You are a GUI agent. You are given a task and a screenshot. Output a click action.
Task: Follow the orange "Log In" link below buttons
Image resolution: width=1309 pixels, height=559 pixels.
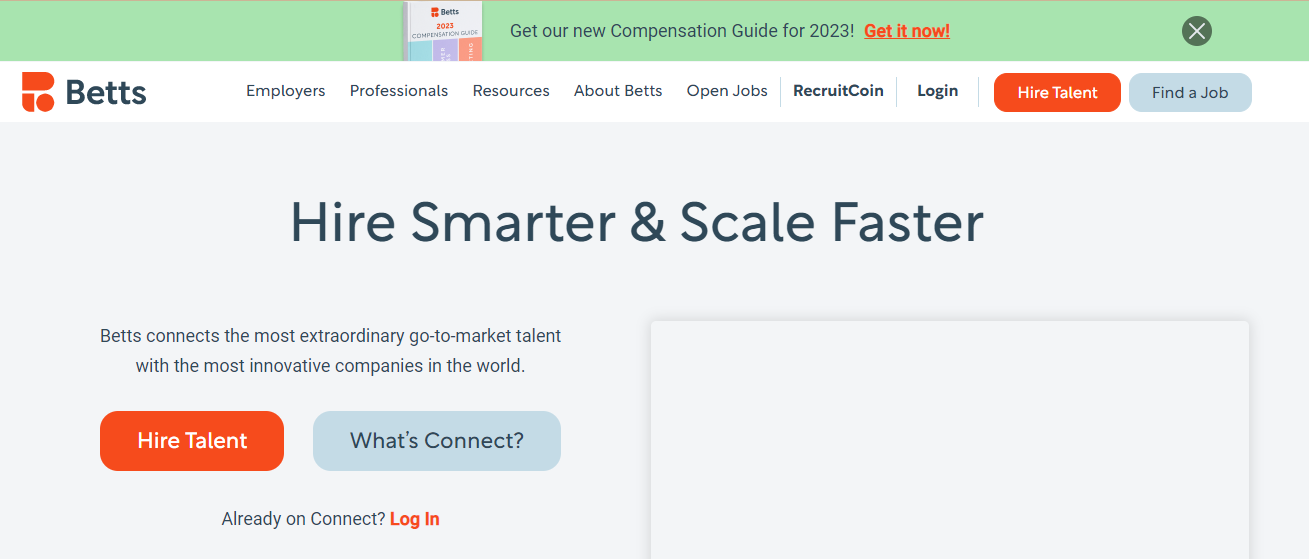point(415,519)
